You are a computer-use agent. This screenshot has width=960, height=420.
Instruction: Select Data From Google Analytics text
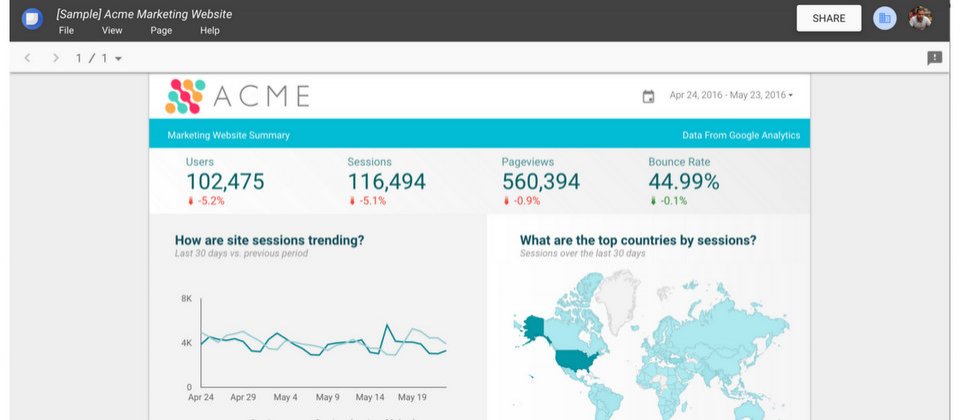point(741,135)
